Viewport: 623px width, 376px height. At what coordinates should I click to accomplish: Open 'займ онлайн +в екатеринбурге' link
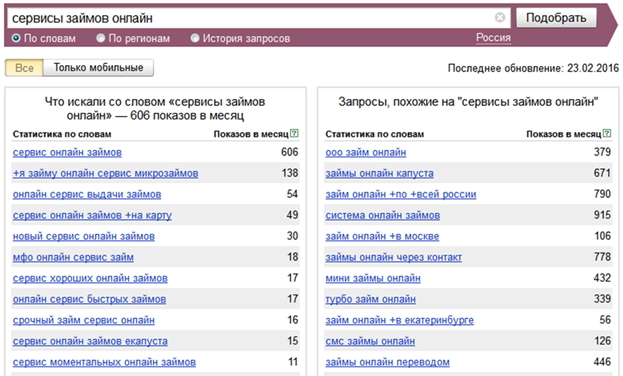(399, 320)
